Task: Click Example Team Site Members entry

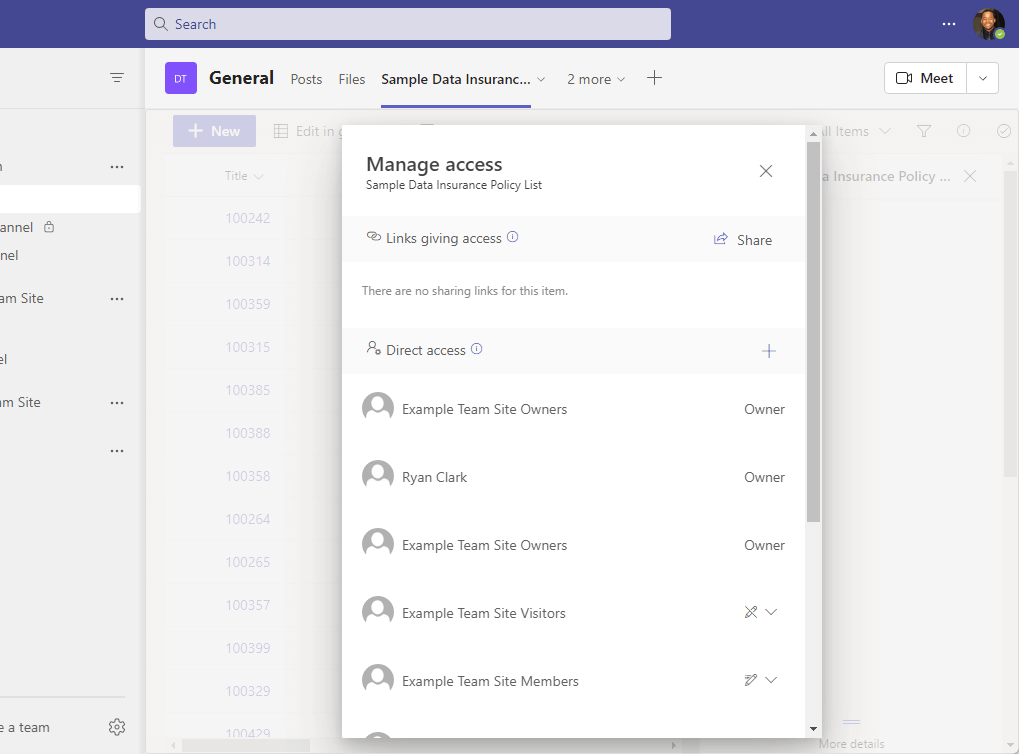Action: coord(490,681)
